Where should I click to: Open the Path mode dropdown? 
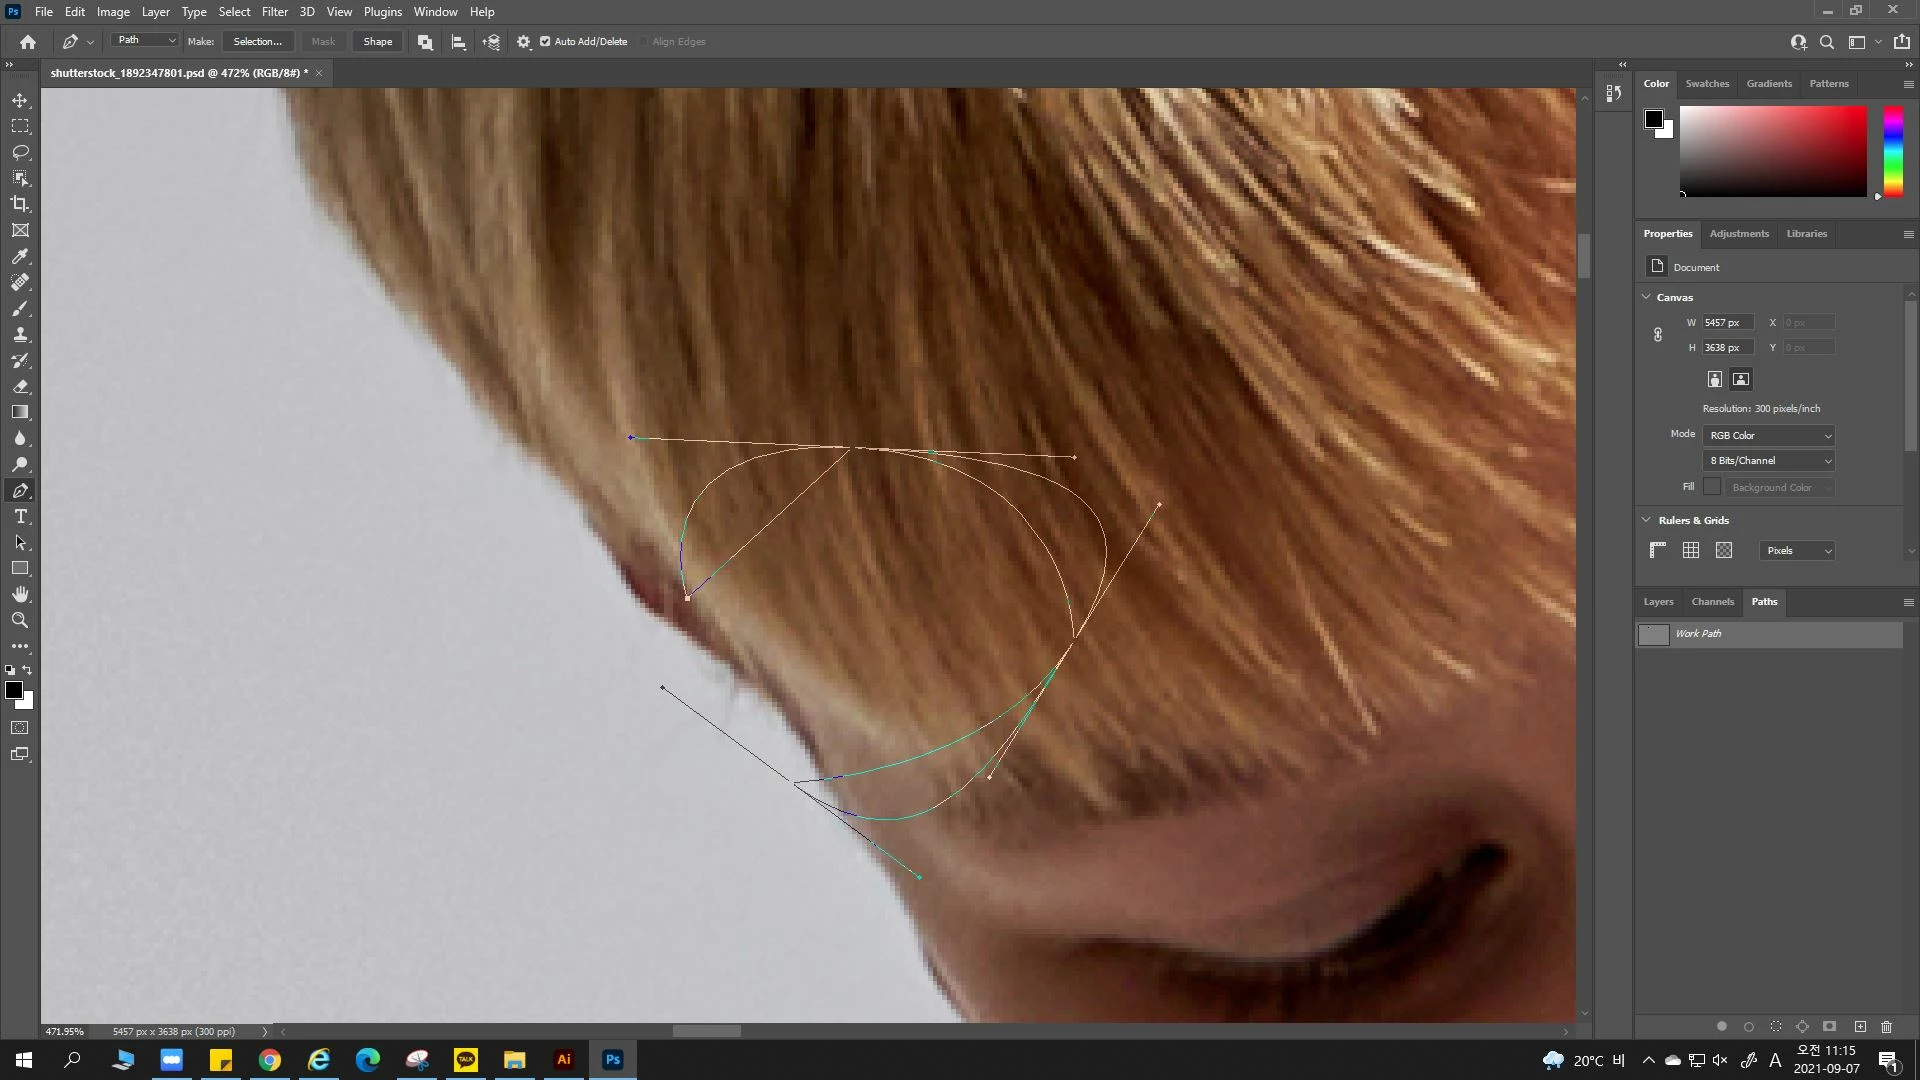click(145, 40)
